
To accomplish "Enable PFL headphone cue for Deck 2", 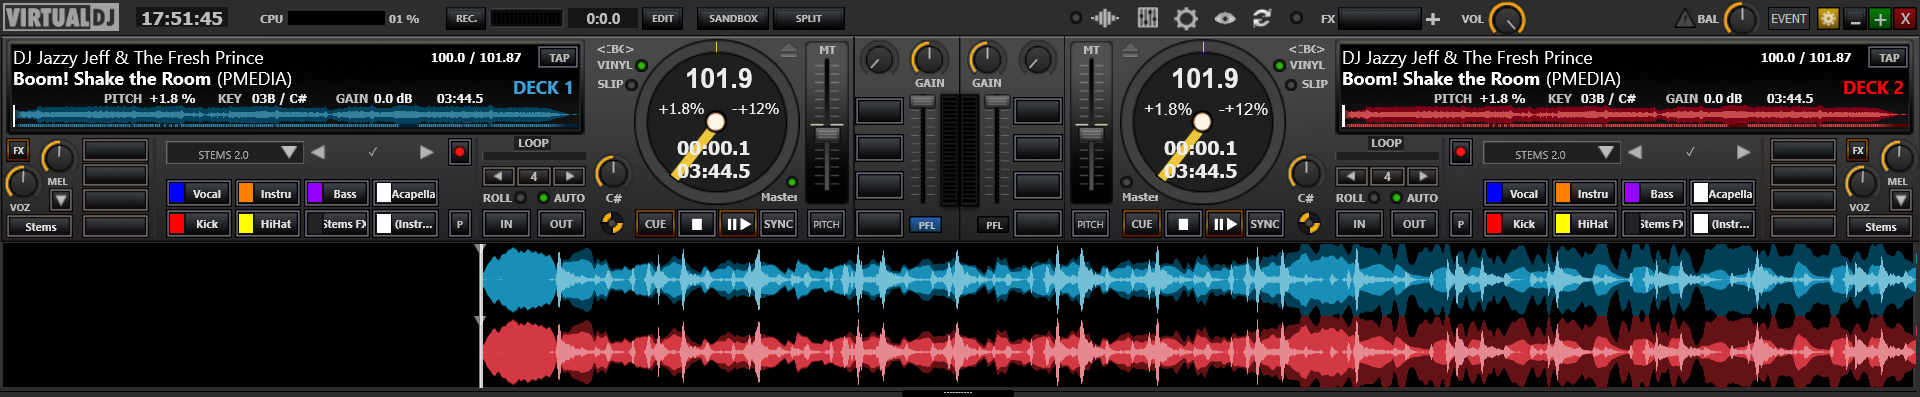I will (x=993, y=225).
